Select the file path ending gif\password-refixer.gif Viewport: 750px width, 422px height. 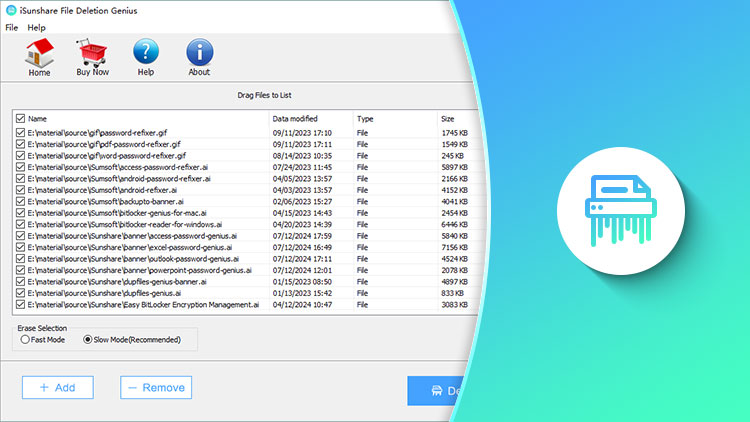tap(97, 133)
